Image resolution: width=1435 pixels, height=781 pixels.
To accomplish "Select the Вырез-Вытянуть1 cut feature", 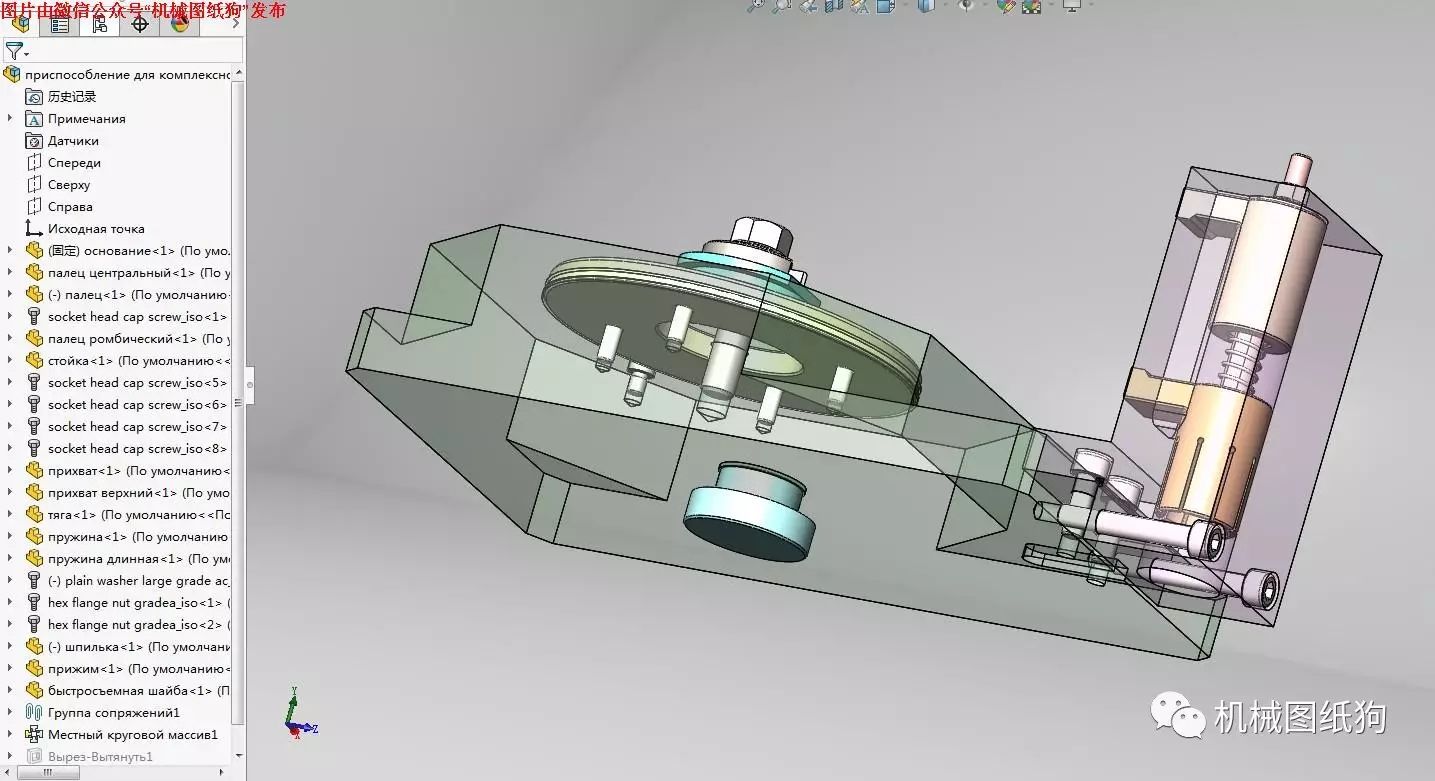I will [100, 757].
